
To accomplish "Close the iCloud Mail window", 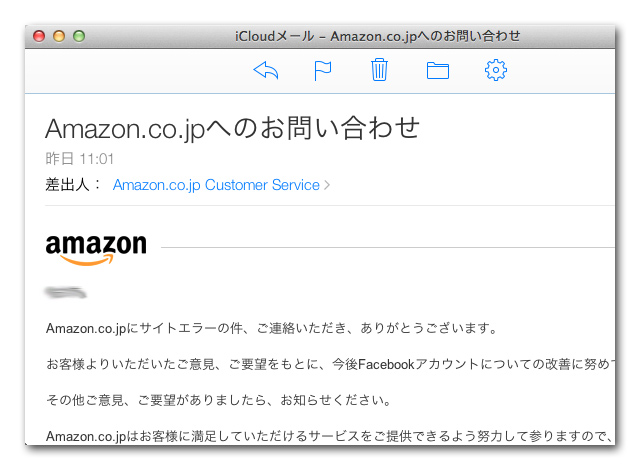I will 40,36.
